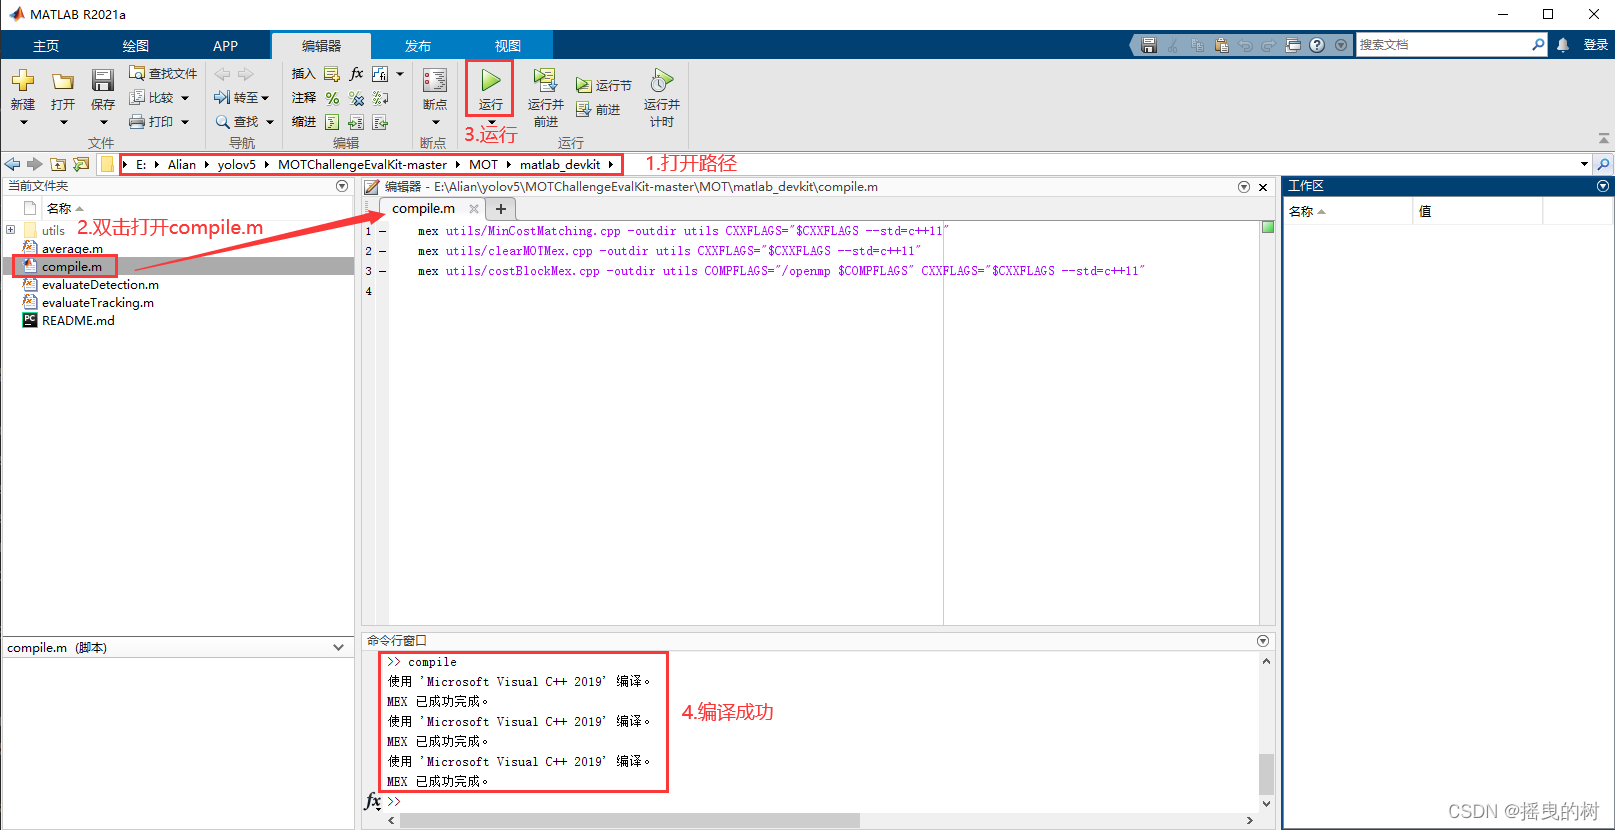Select README.md in file list

(x=78, y=321)
